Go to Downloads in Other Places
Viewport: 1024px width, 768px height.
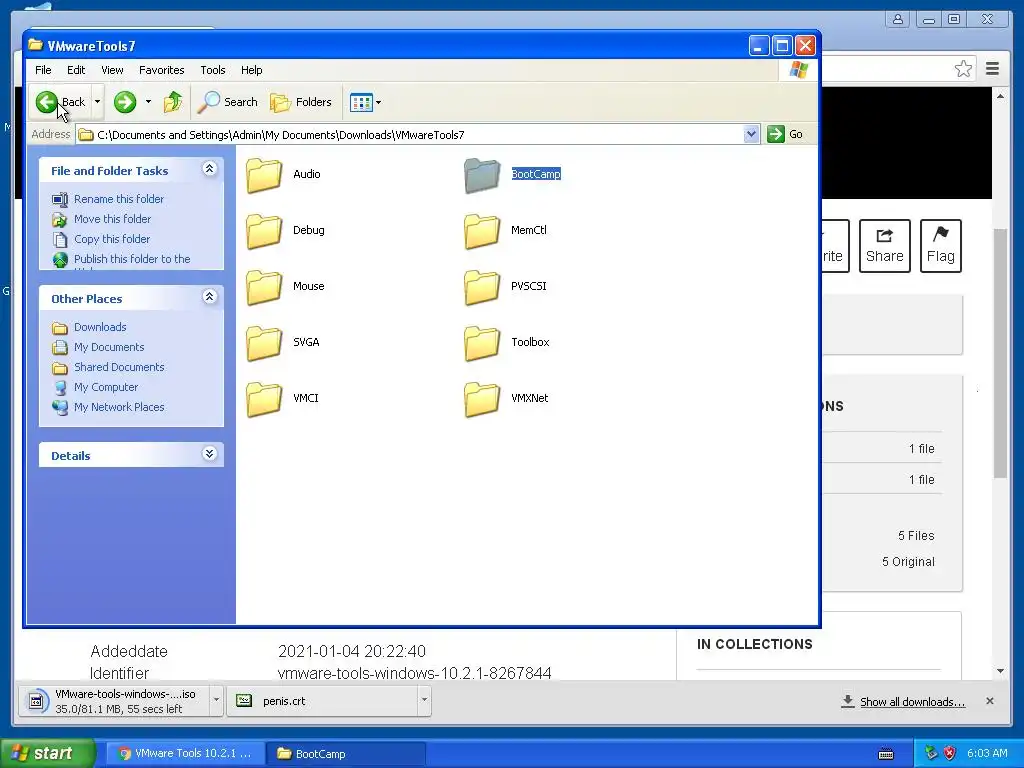point(100,327)
